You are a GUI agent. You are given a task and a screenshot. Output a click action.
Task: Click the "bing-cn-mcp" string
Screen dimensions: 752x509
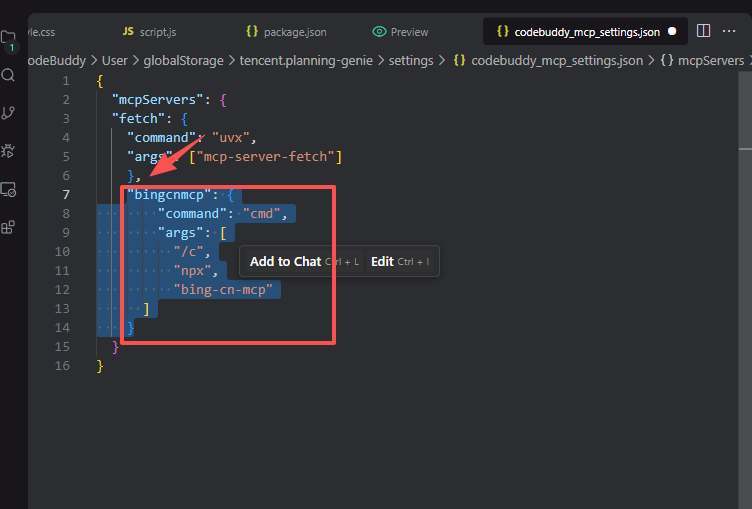coord(223,290)
